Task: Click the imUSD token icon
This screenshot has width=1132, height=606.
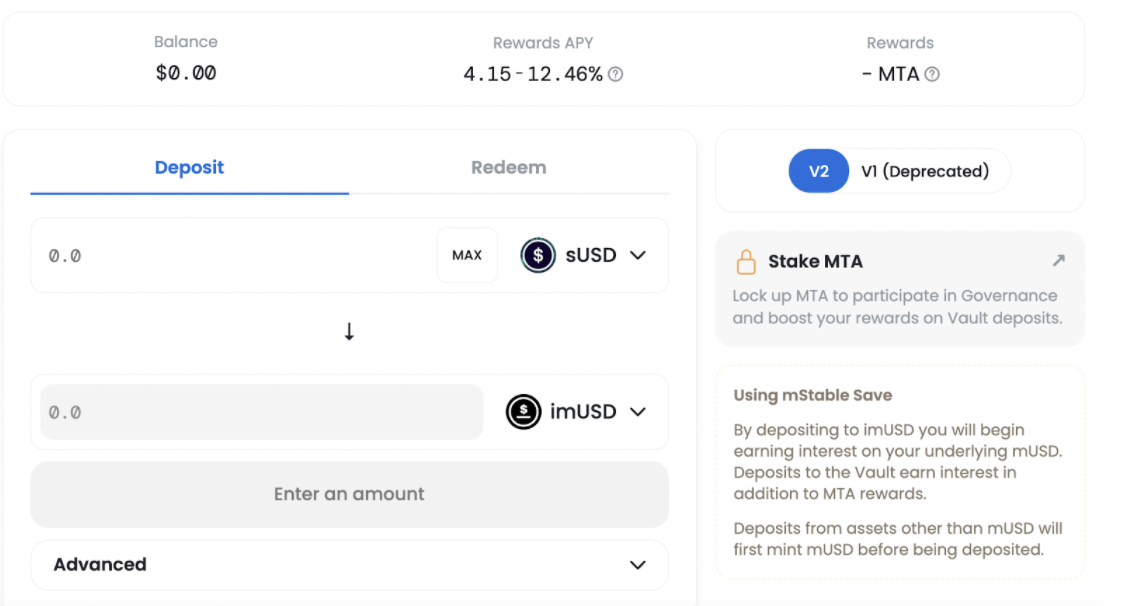Action: pyautogui.click(x=523, y=412)
